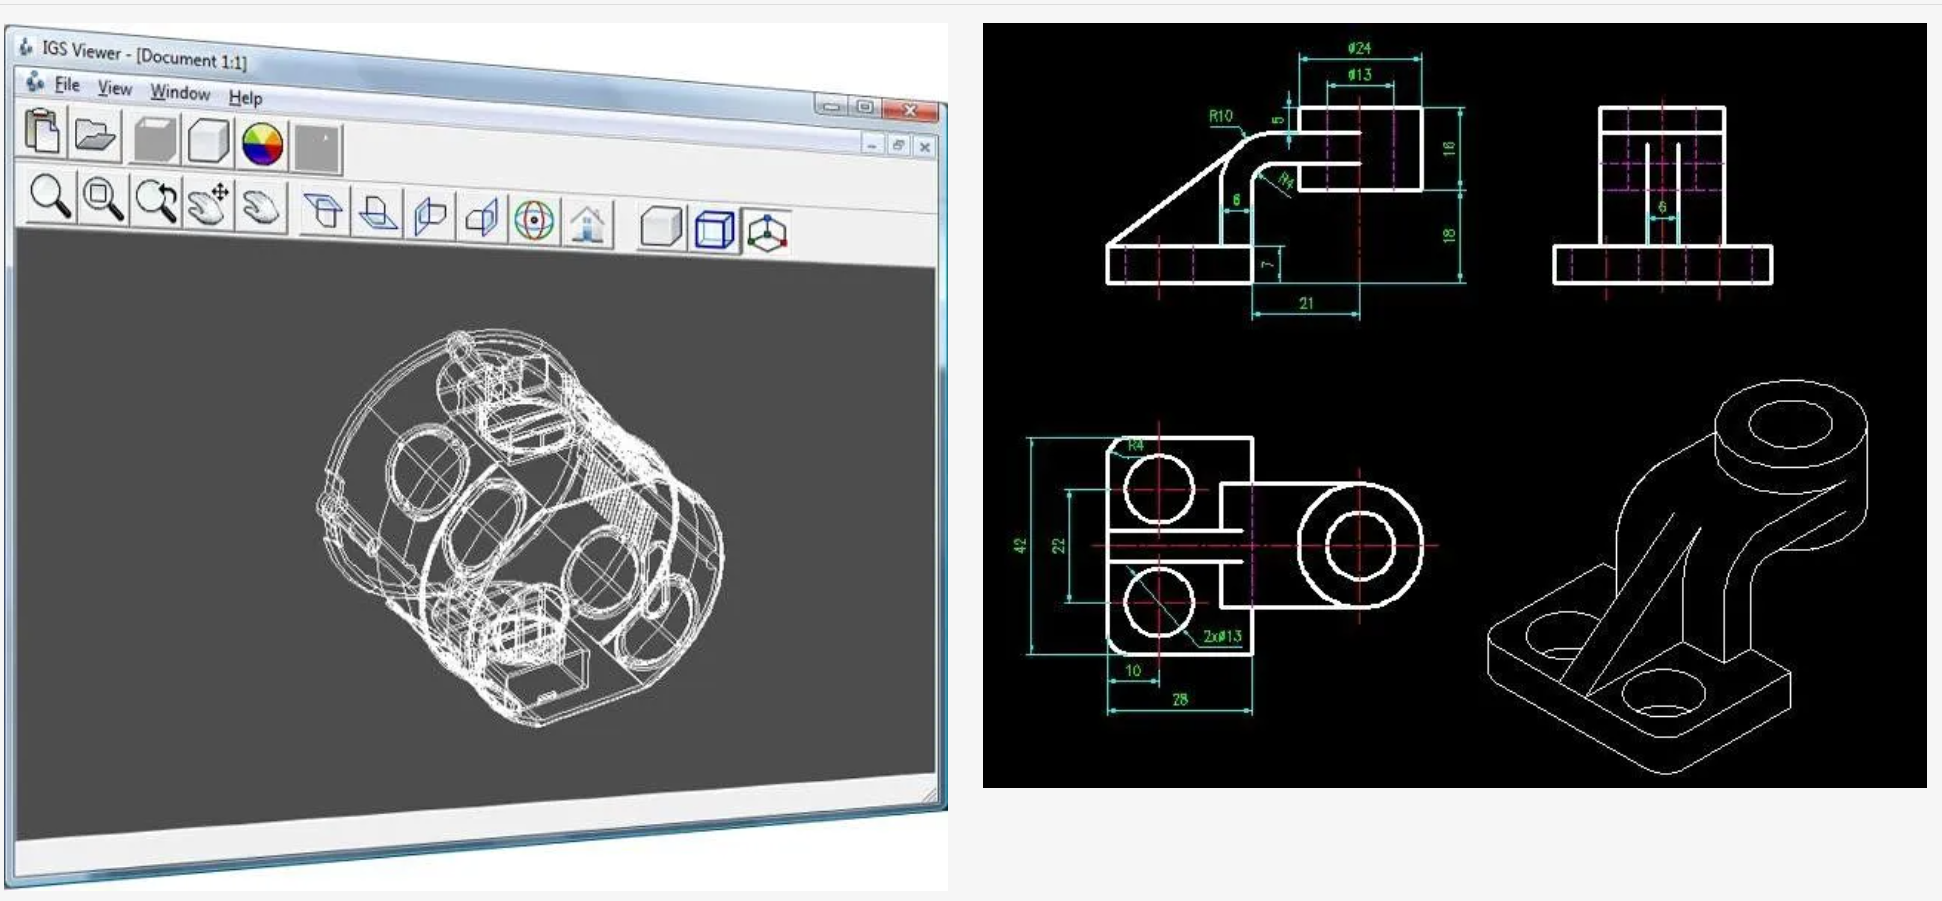Screen dimensions: 1942x901
Task: Open the File menu
Action: [x=66, y=85]
